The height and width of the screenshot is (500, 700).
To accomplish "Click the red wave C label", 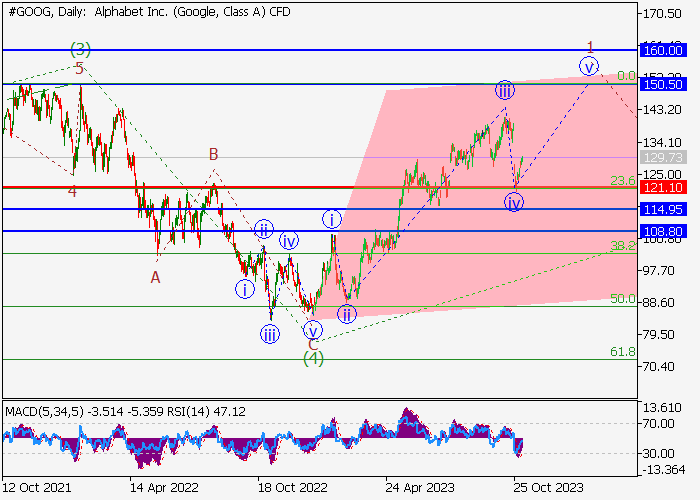I will point(313,345).
